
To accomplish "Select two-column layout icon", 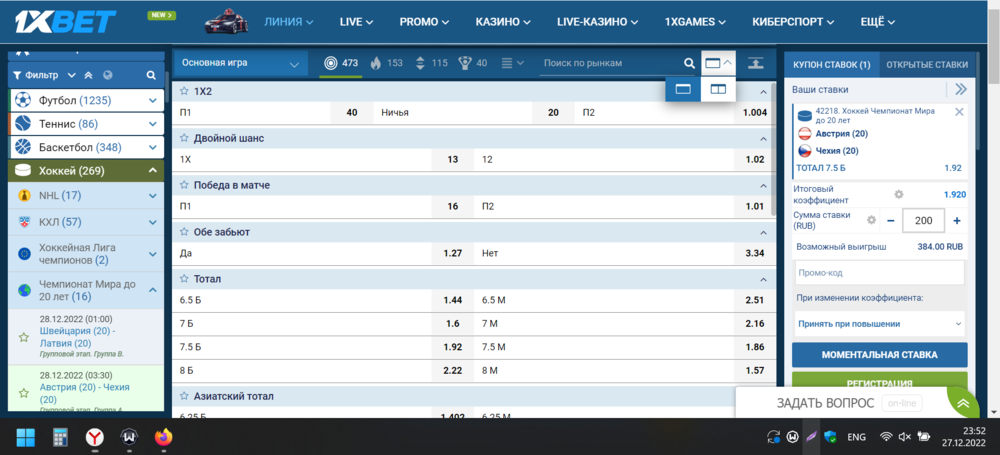I will coord(718,89).
